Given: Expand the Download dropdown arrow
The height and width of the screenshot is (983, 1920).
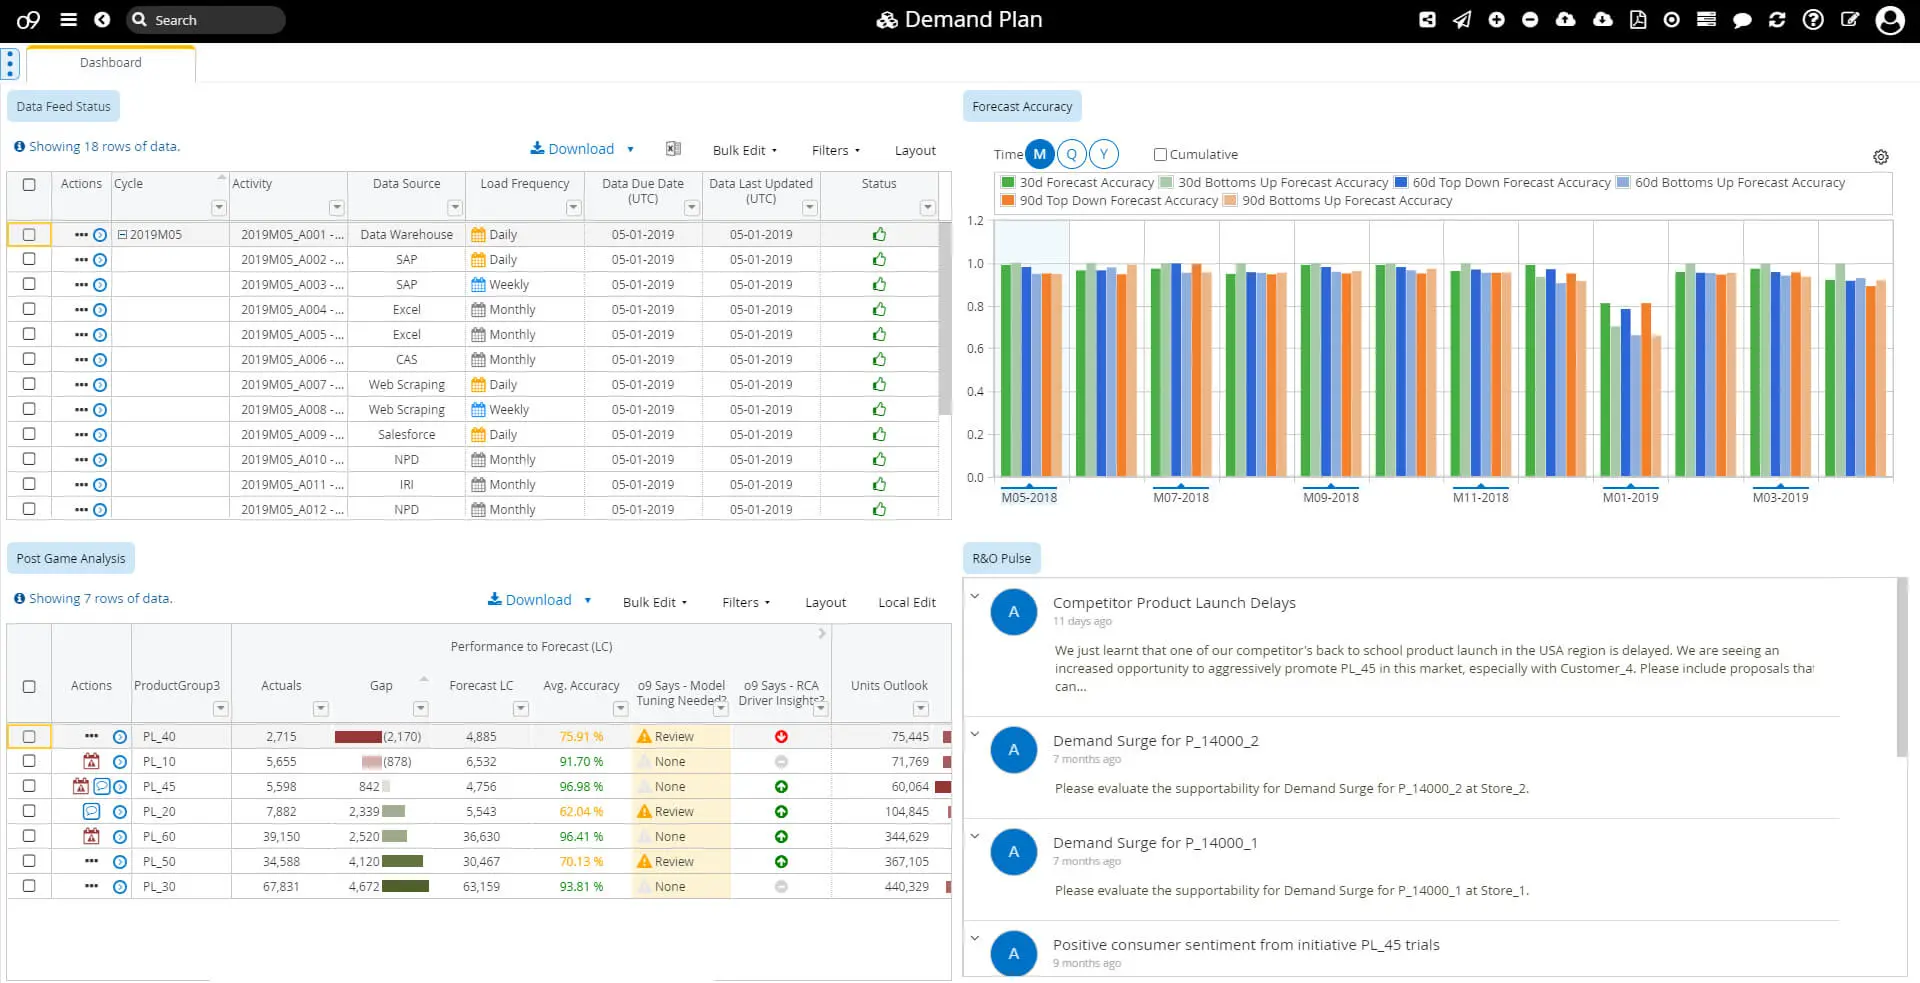Looking at the screenshot, I should (x=631, y=149).
